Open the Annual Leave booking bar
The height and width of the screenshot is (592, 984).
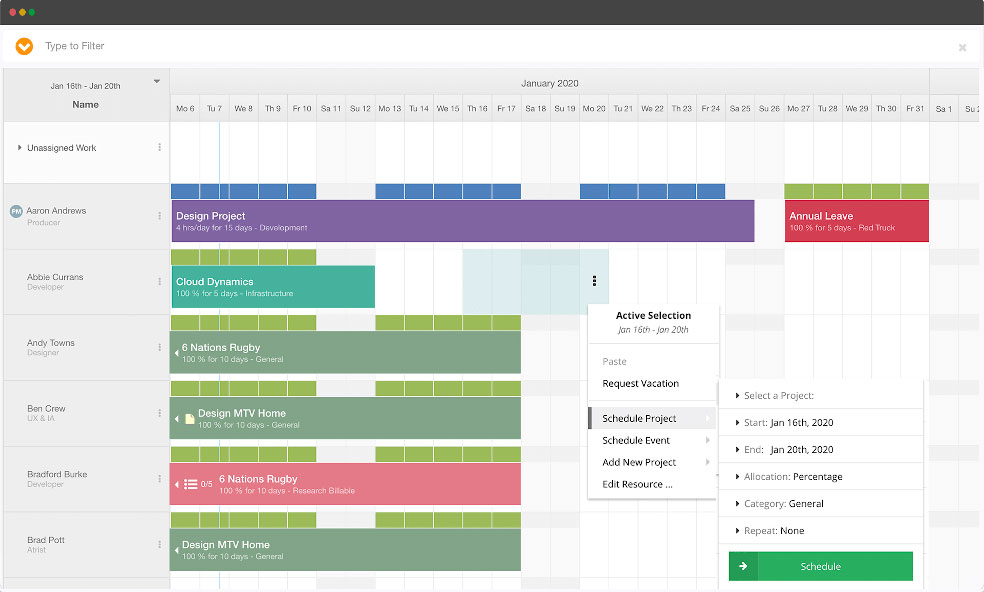(x=857, y=221)
